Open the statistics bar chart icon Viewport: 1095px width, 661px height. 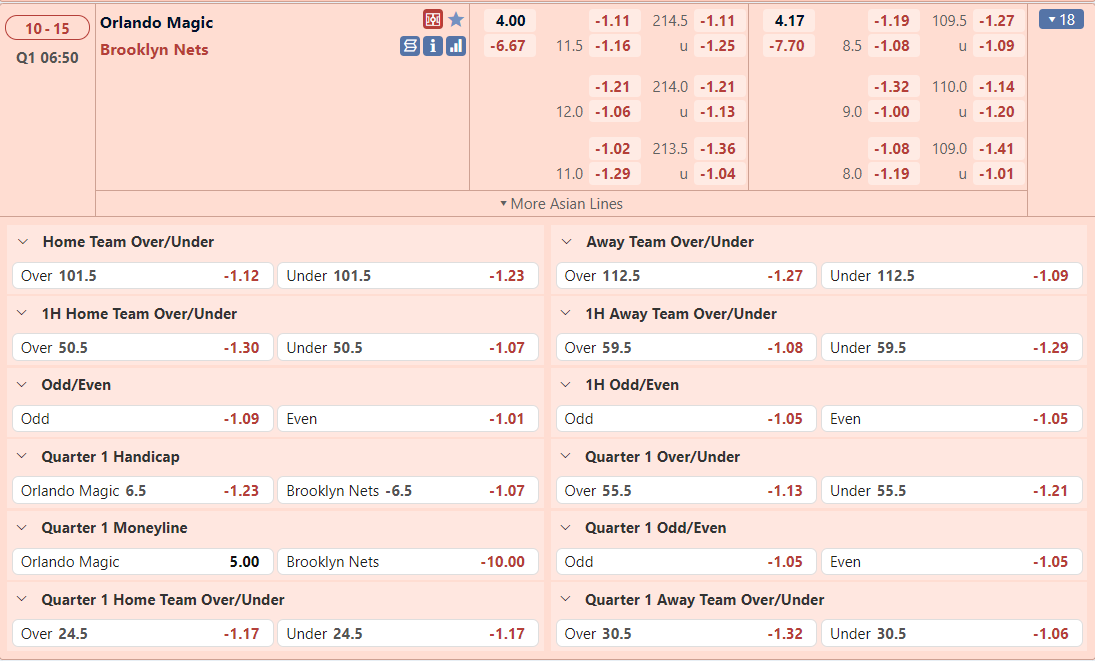click(x=456, y=46)
